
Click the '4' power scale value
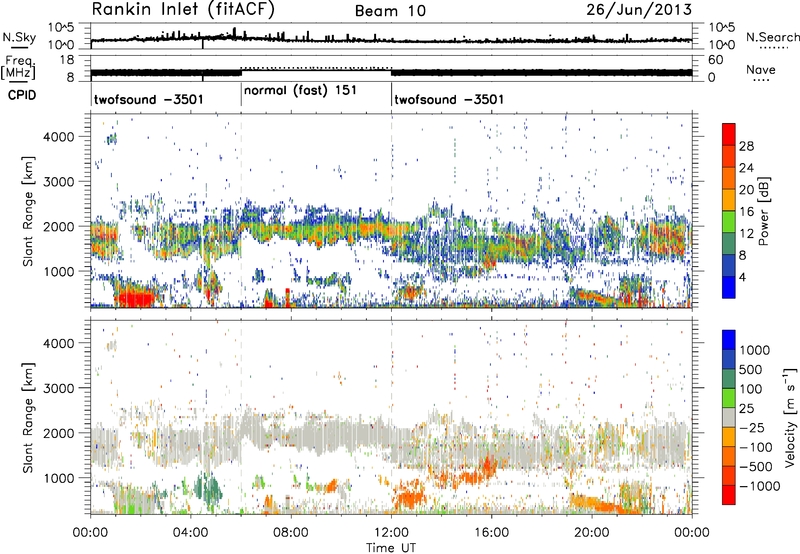click(742, 277)
